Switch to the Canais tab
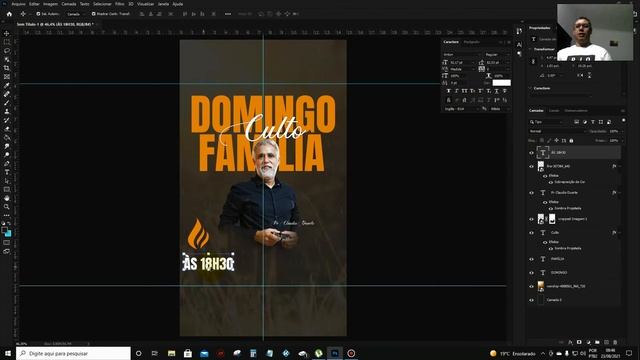Image resolution: width=640 pixels, height=360 pixels. (554, 111)
